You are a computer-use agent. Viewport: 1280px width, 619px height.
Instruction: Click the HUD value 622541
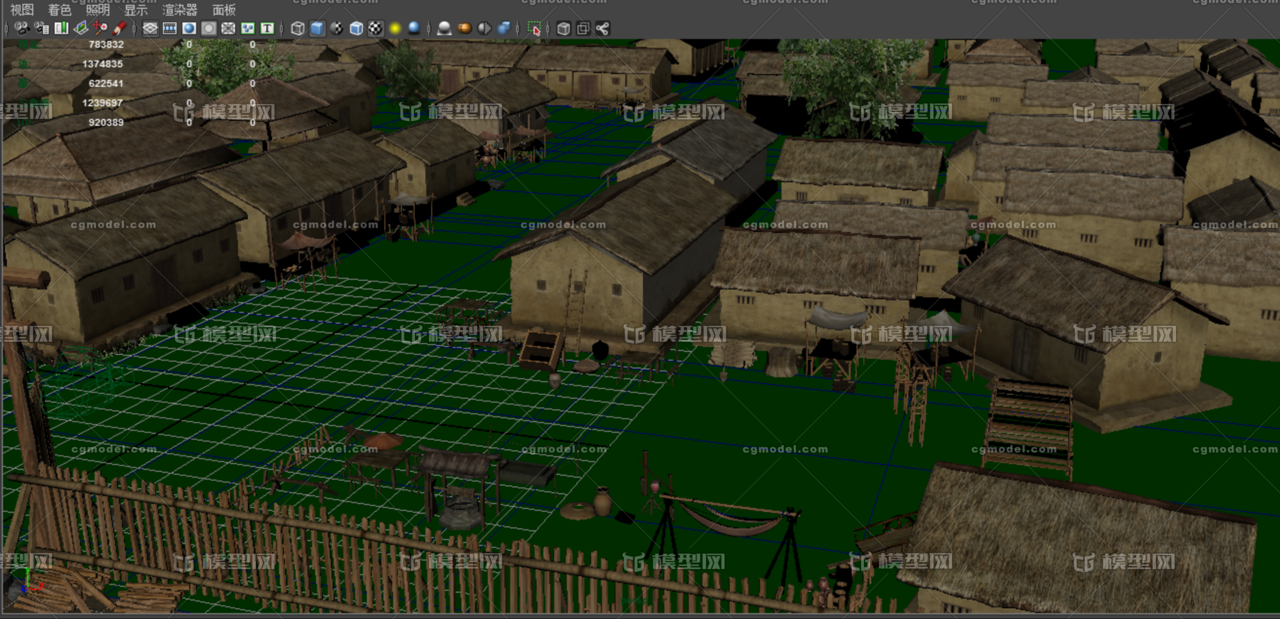[106, 84]
